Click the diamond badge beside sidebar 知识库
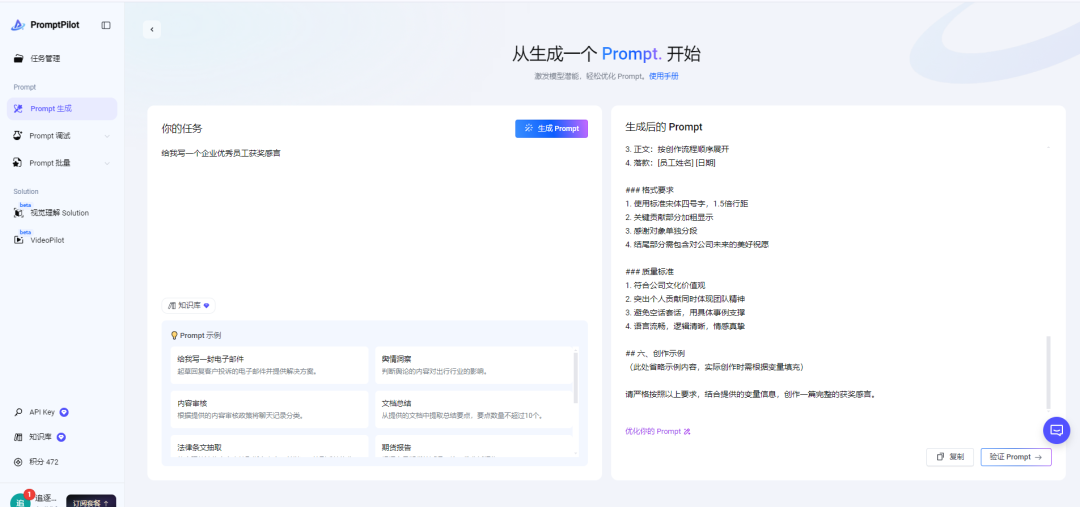This screenshot has width=1080, height=507. [x=61, y=437]
